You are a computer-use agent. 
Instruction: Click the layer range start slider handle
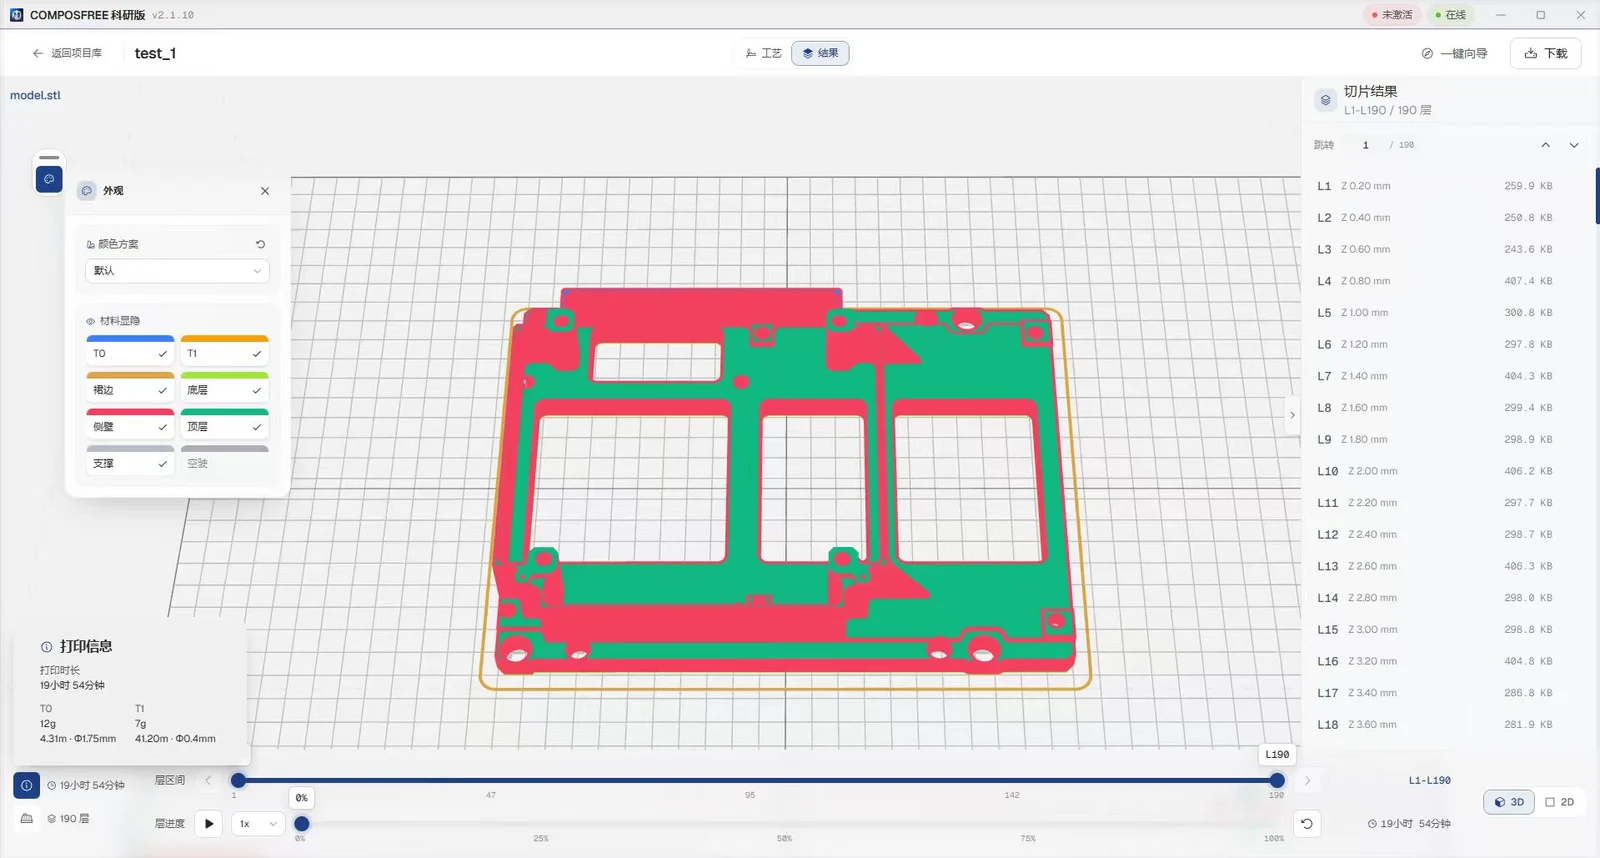tap(238, 780)
